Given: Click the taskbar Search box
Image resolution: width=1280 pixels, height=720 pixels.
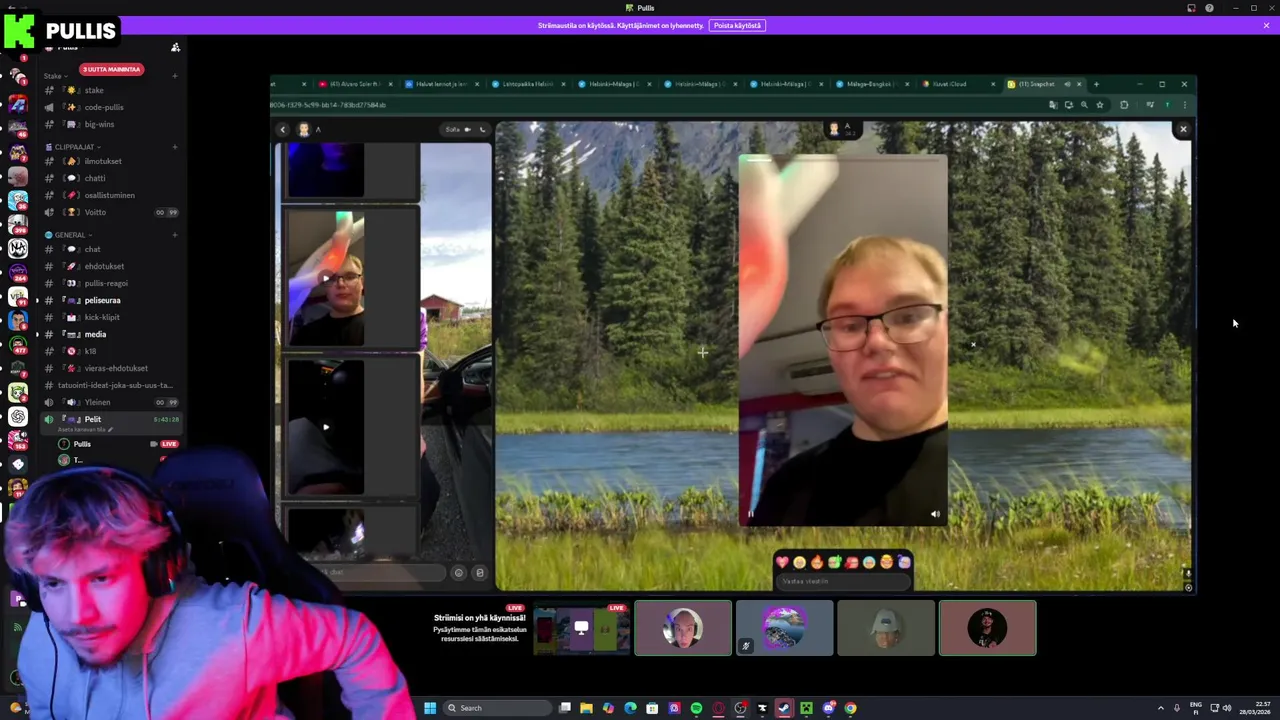Looking at the screenshot, I should 498,708.
